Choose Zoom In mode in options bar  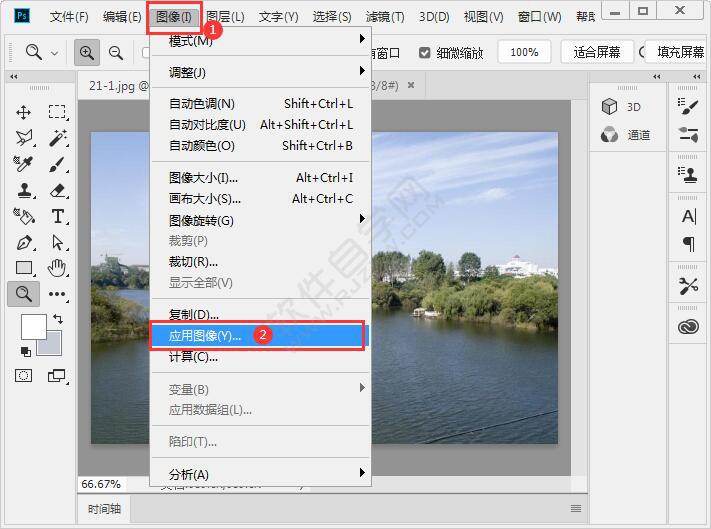[x=87, y=53]
